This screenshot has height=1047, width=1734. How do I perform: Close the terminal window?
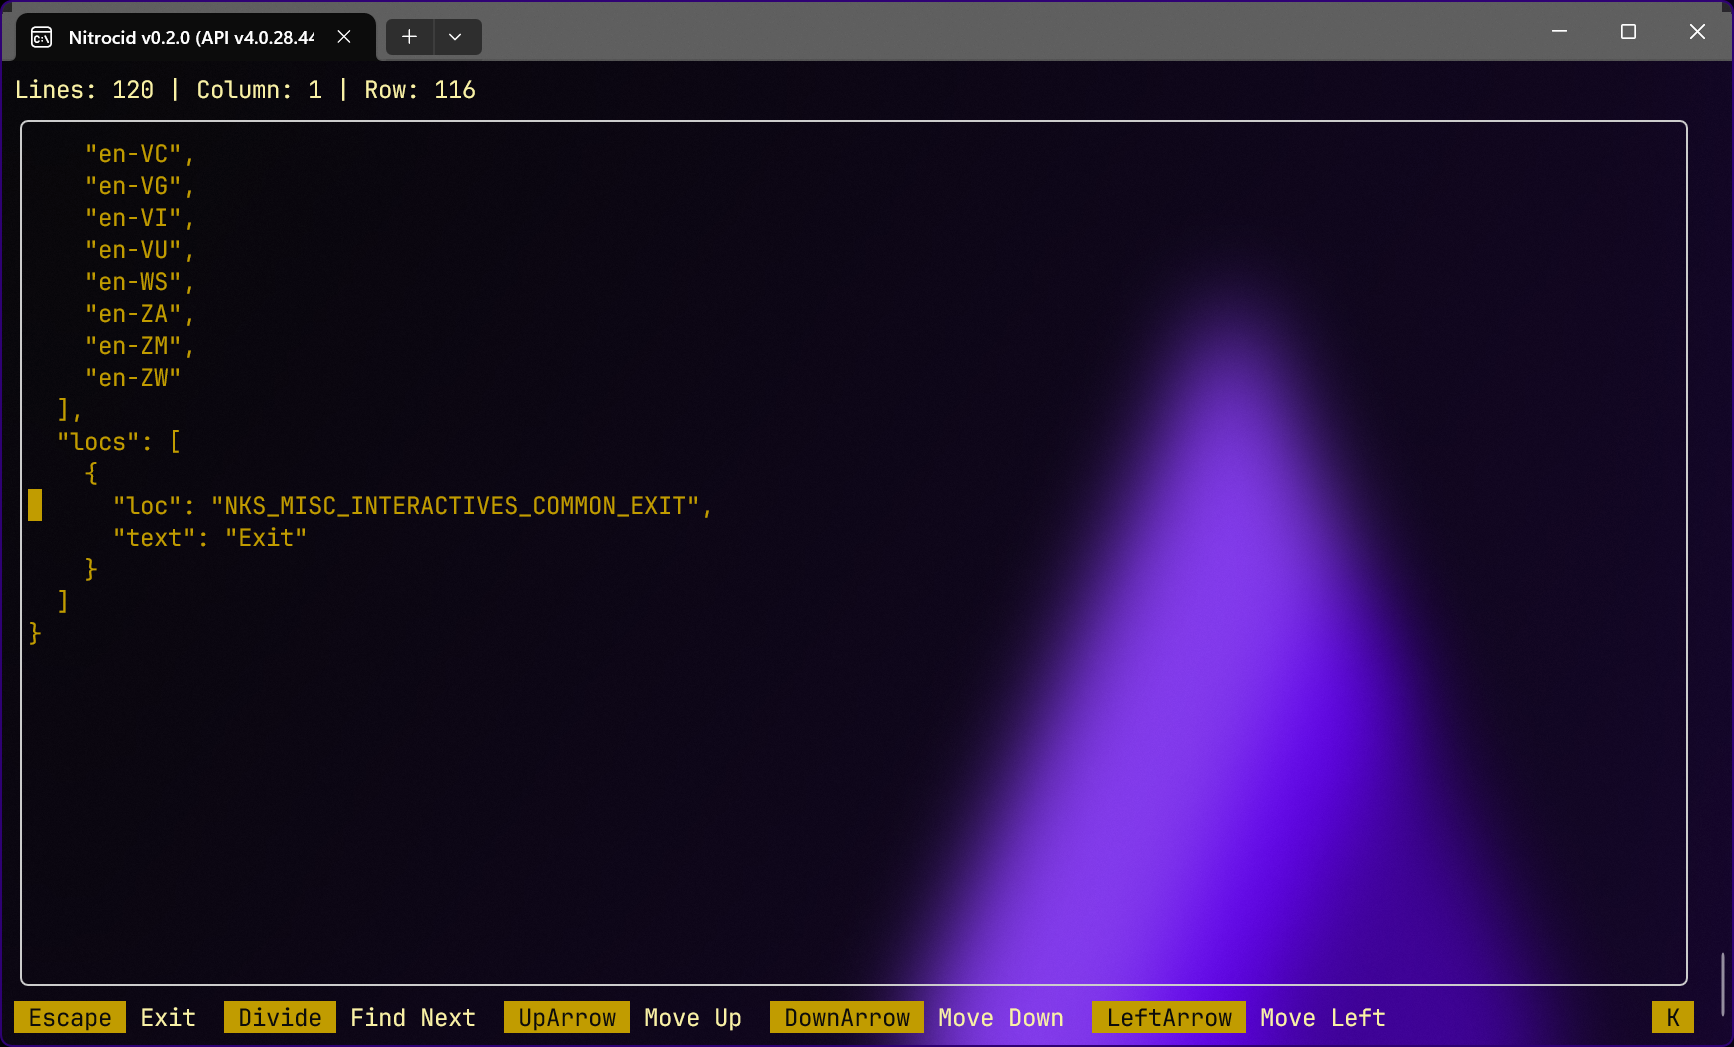(x=1697, y=32)
